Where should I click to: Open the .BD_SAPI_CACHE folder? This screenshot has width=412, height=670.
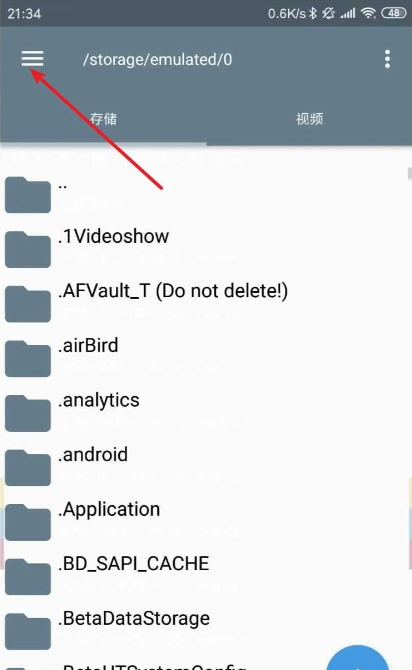coord(206,576)
